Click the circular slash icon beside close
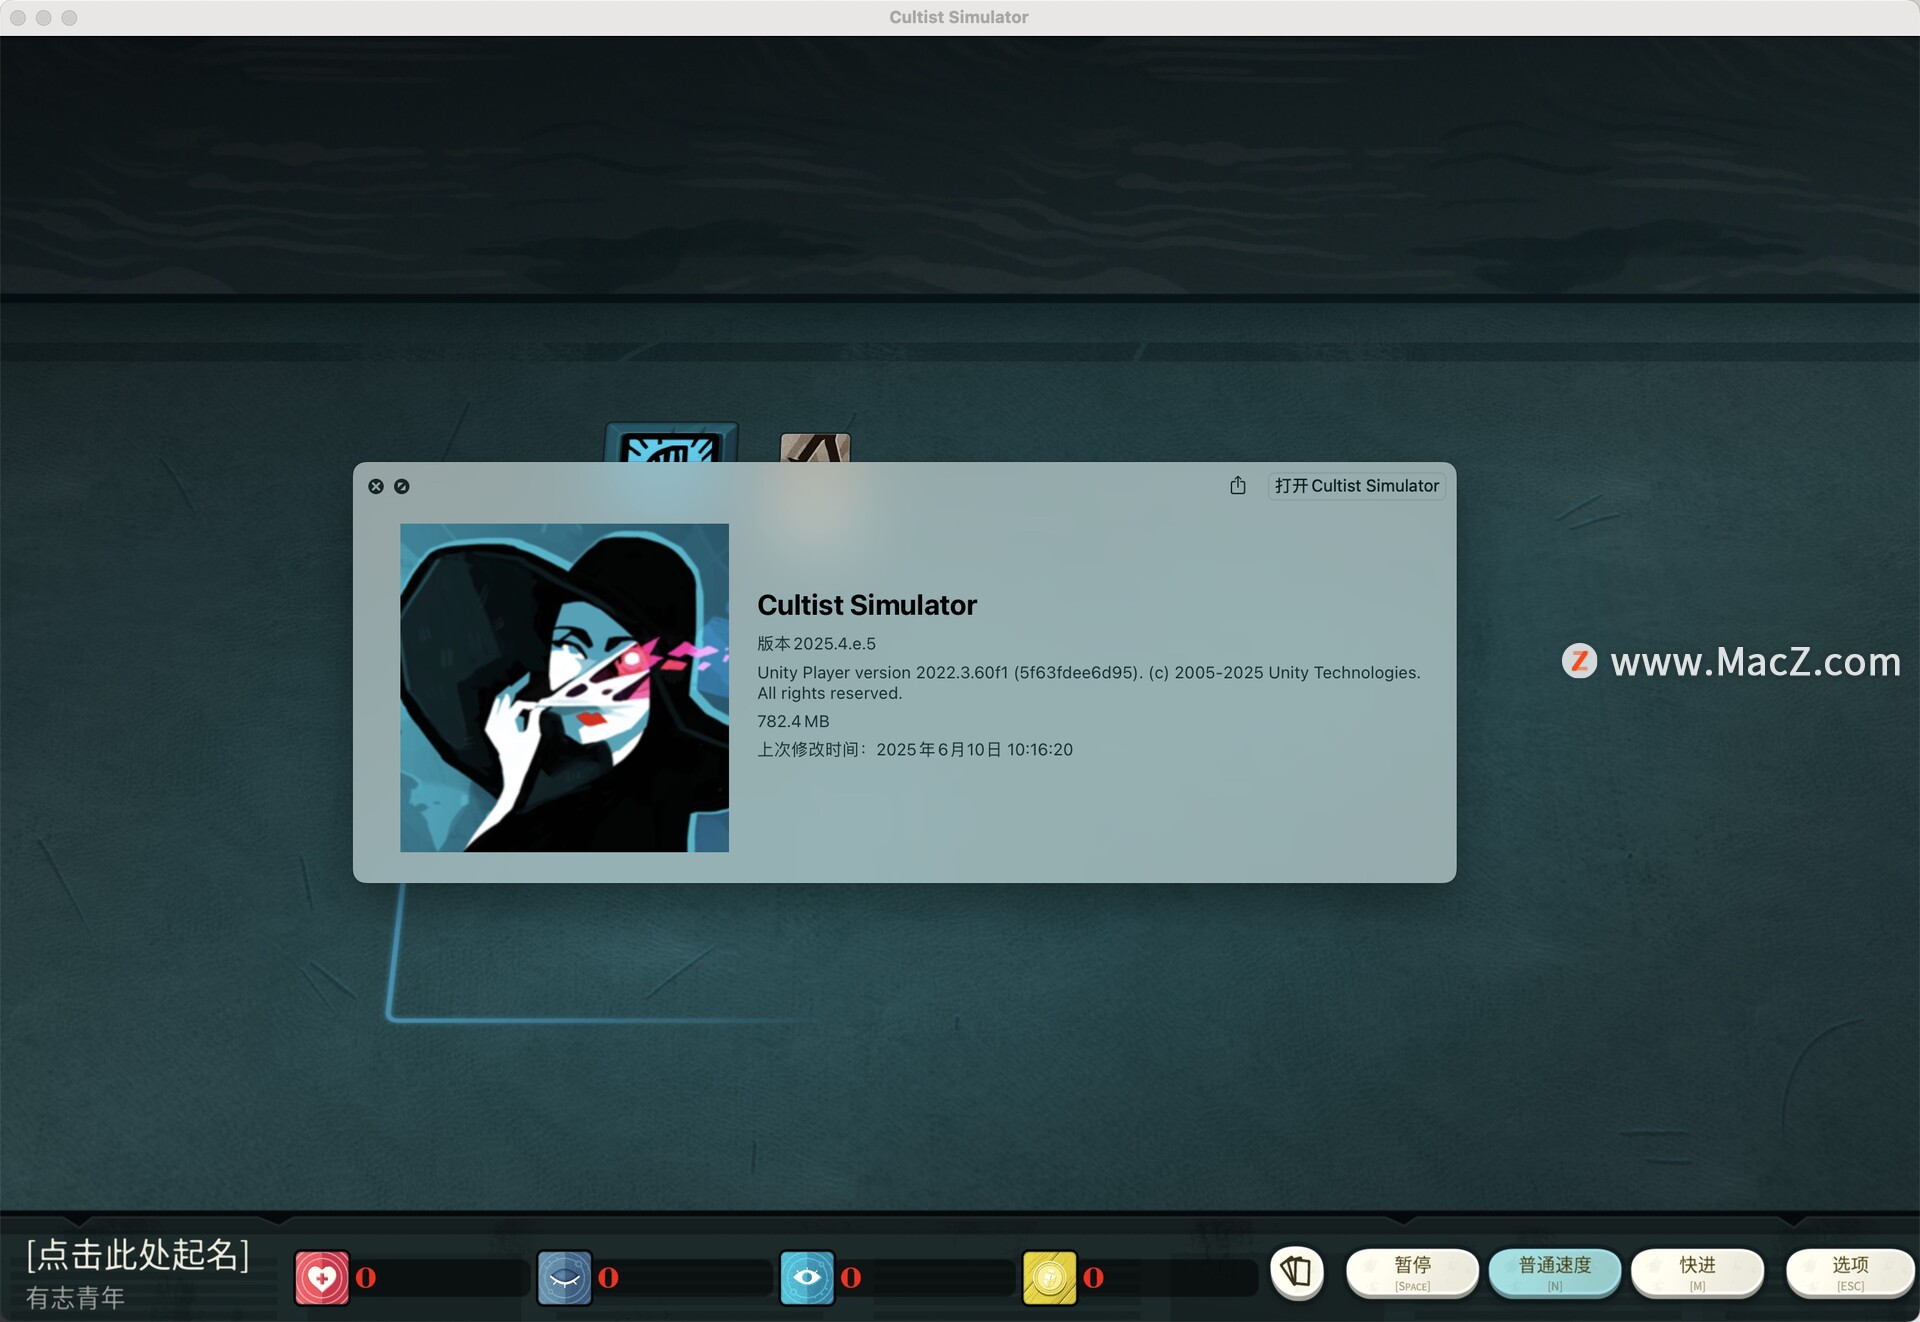 [x=402, y=486]
